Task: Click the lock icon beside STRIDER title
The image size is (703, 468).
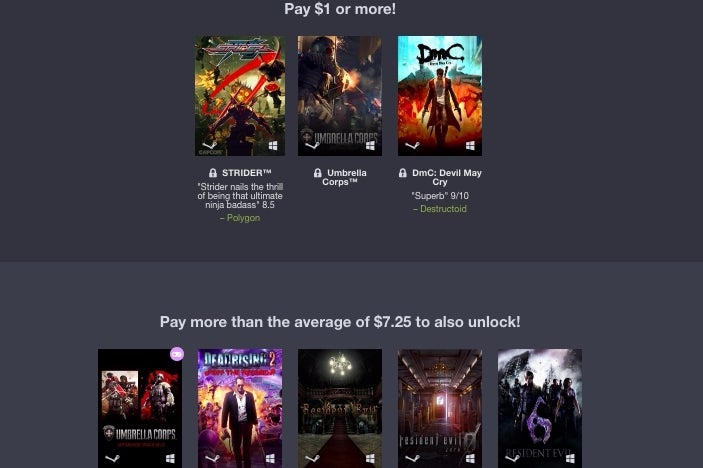Action: (x=213, y=173)
